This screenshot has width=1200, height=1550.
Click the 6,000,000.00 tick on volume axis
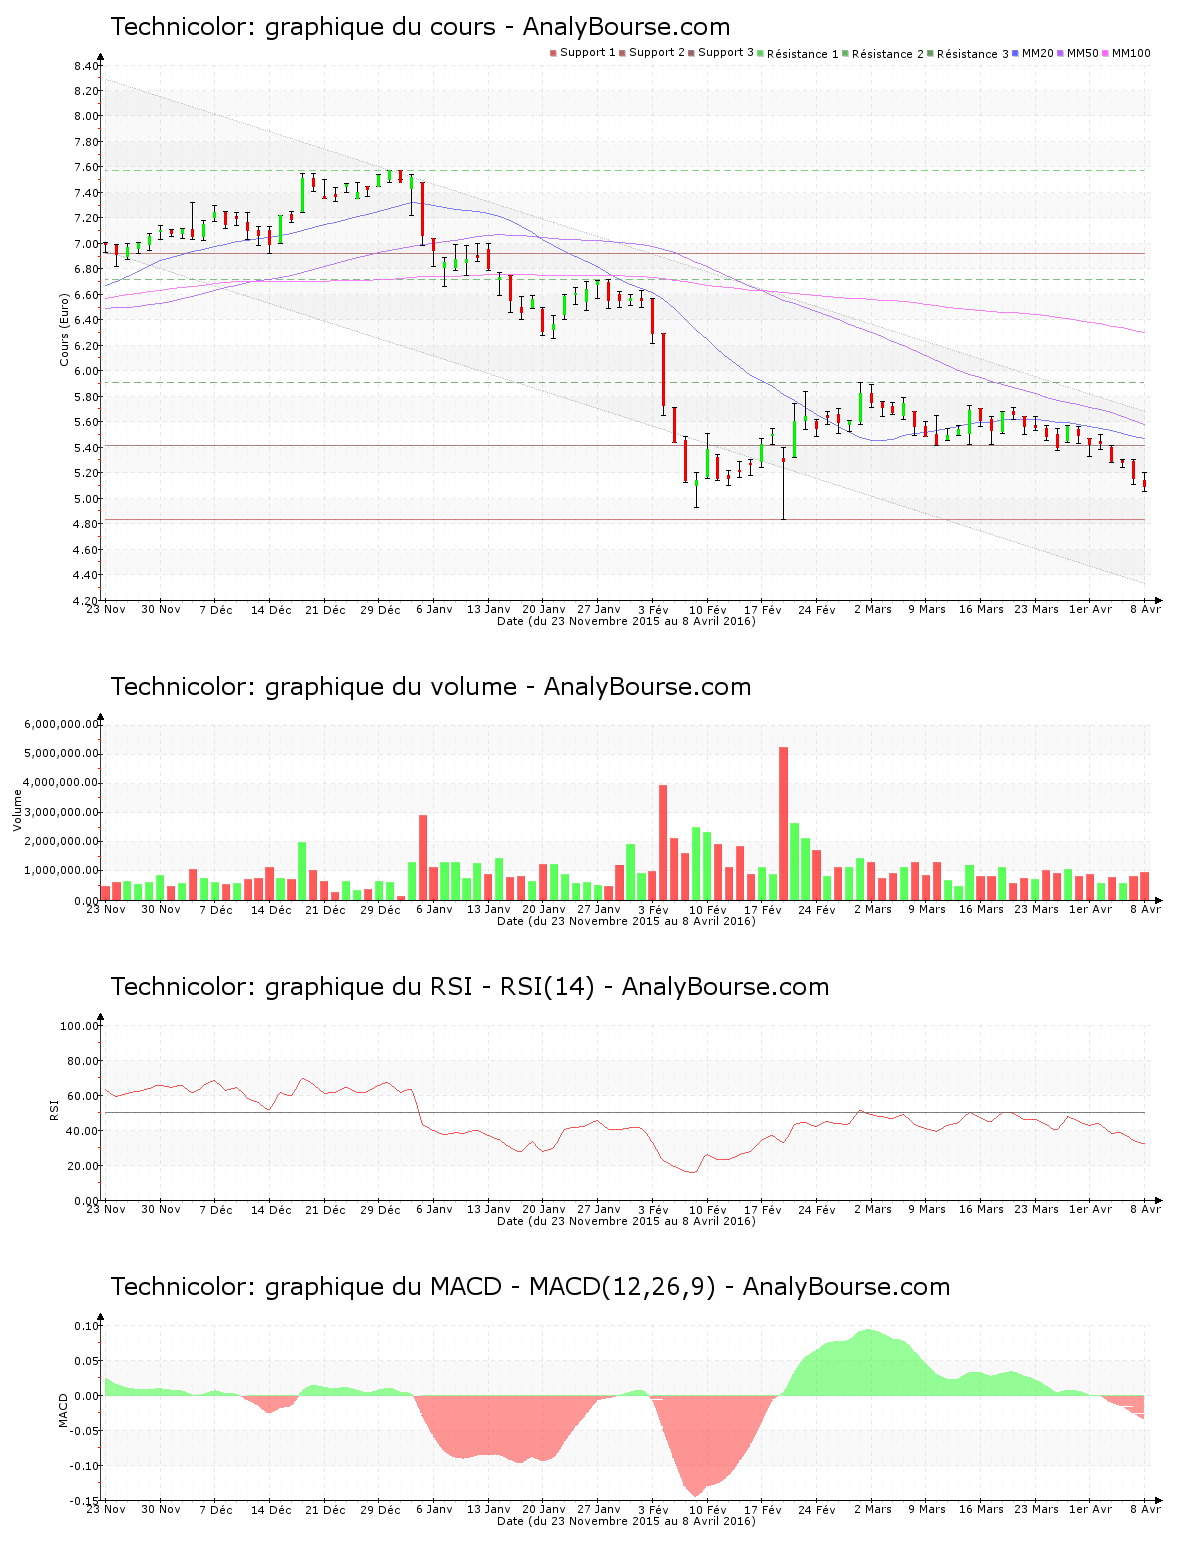tap(62, 724)
